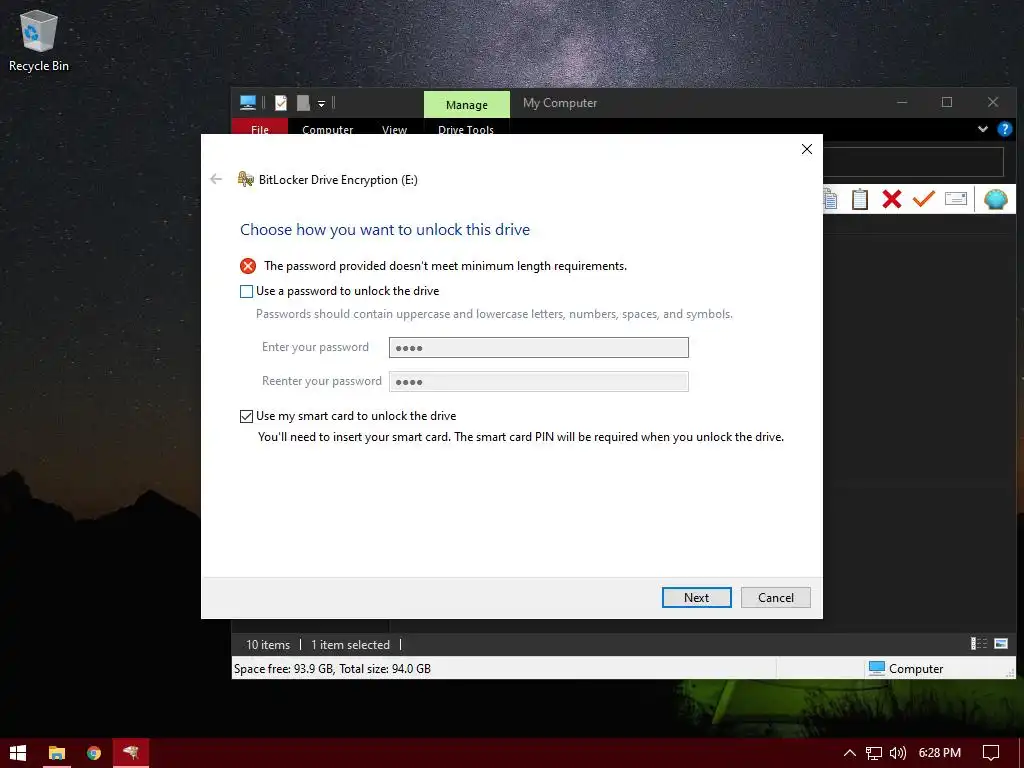1024x768 pixels.
Task: Click the BitLocker key-and-lock title icon
Action: coord(246,179)
